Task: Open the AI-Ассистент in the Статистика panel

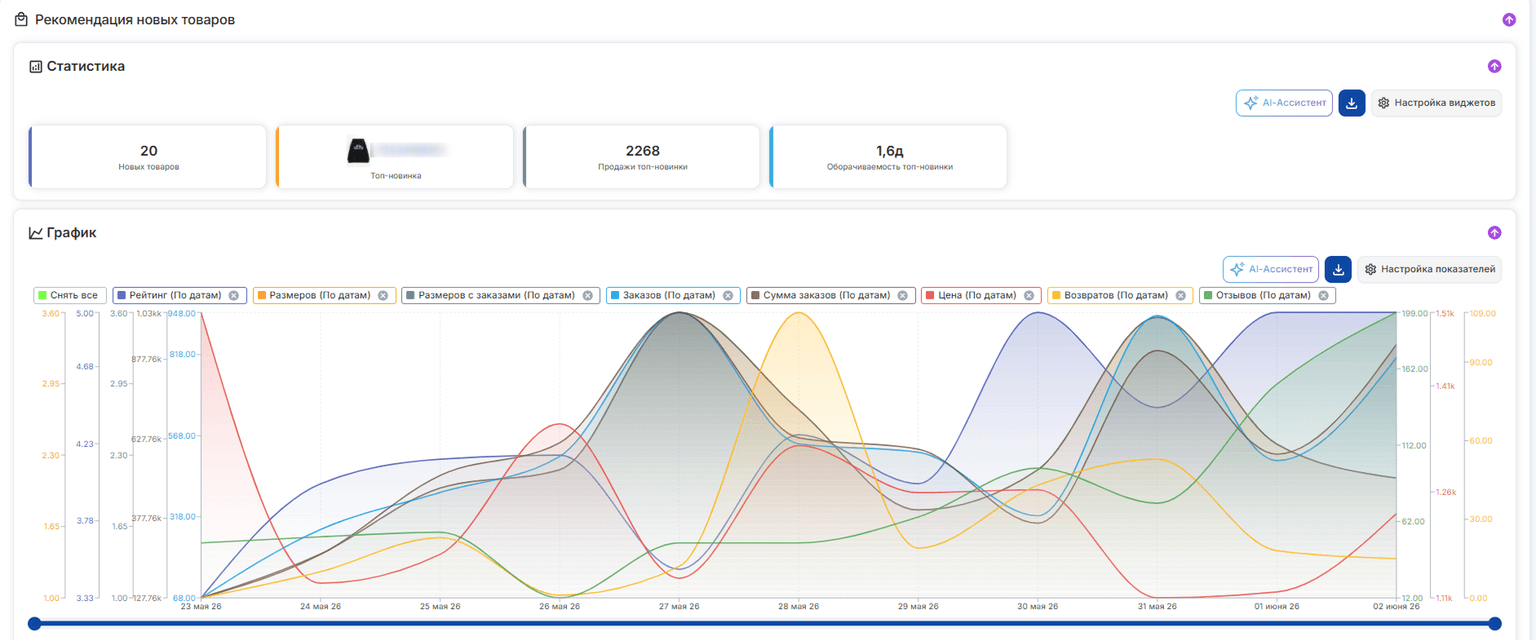Action: [x=1284, y=103]
